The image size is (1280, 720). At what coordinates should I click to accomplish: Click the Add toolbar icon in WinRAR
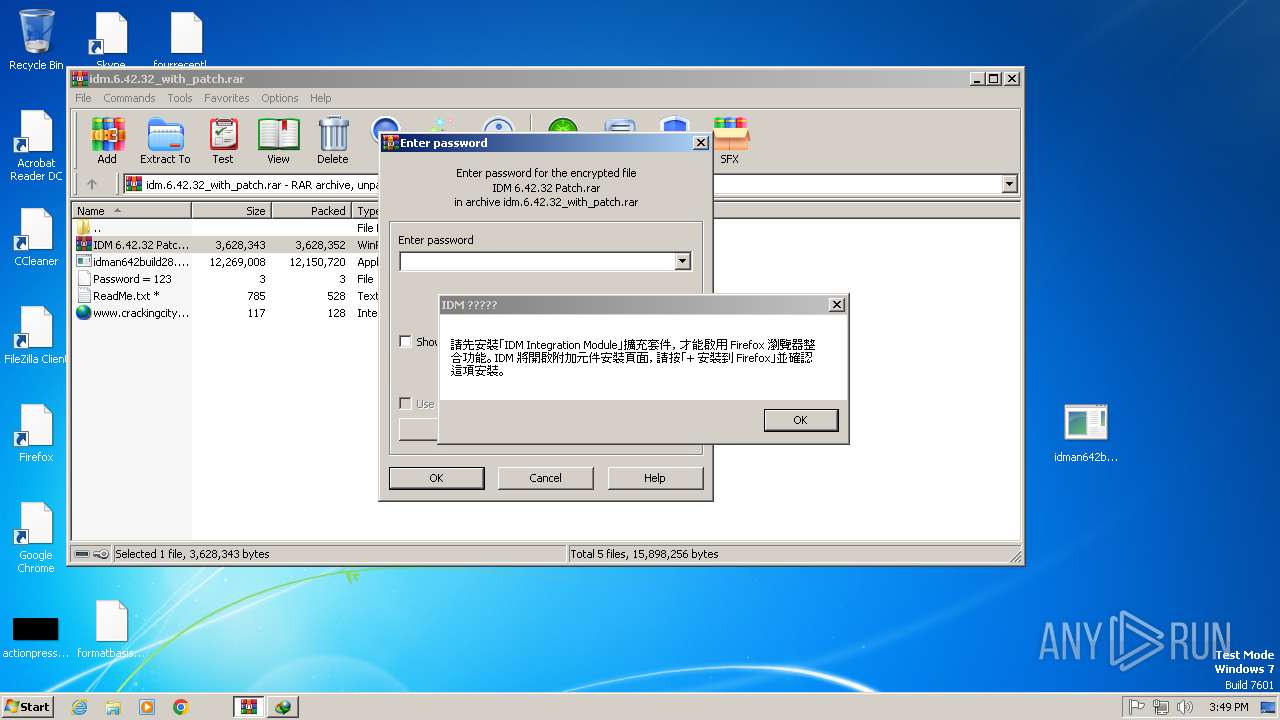107,140
